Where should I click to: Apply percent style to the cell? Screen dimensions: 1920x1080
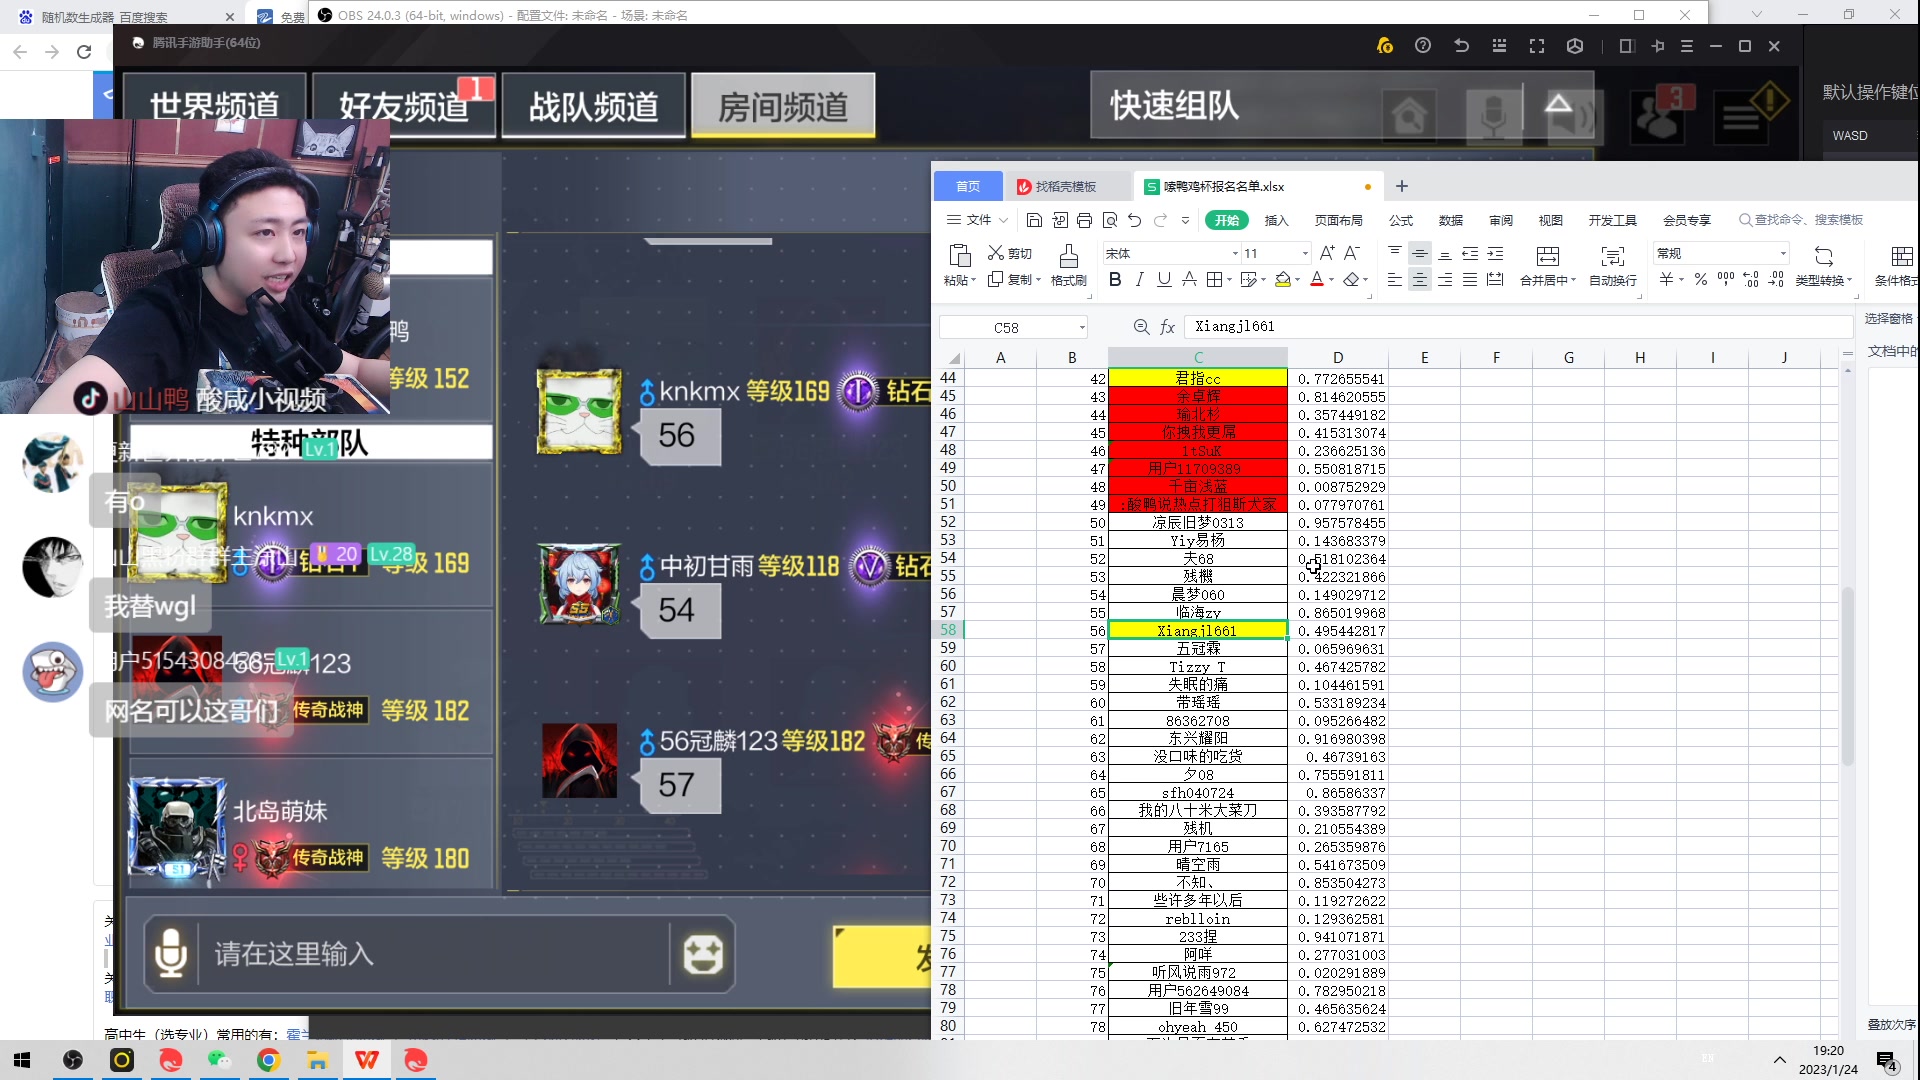point(1701,280)
